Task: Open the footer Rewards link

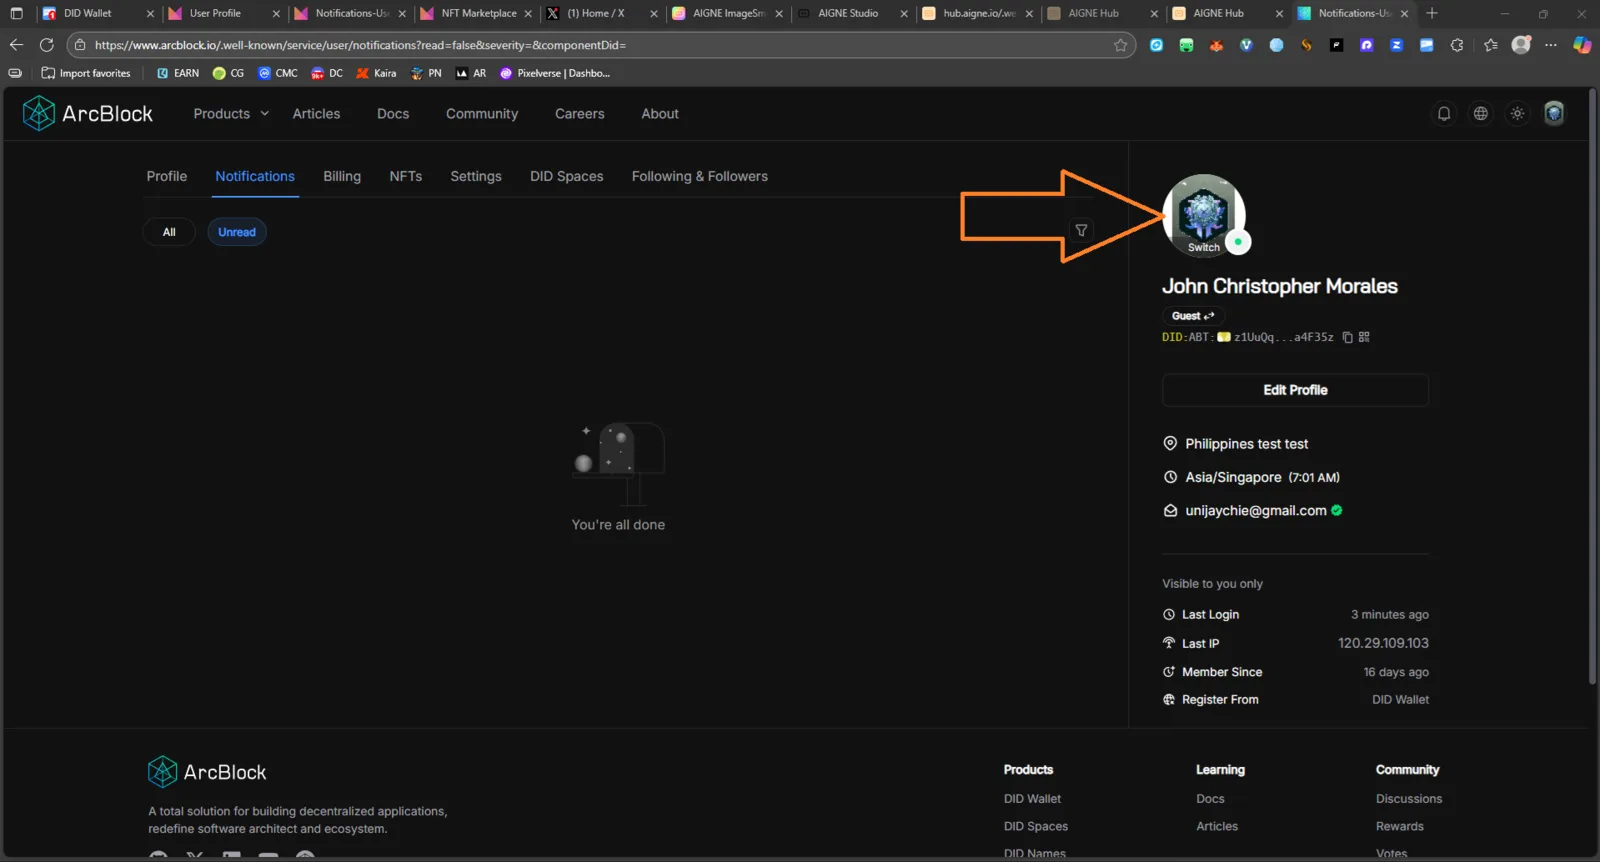Action: tap(1399, 827)
